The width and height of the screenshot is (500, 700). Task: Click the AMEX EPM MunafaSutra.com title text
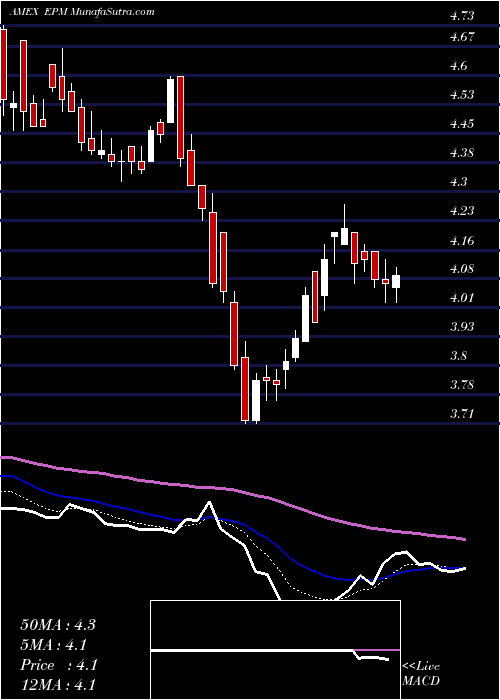pos(83,12)
